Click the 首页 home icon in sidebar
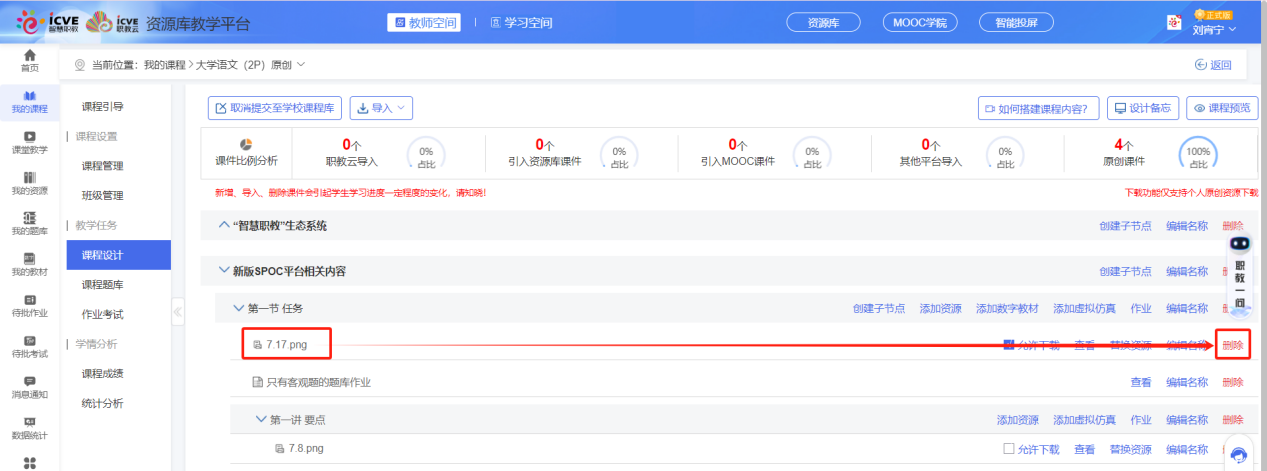Image resolution: width=1267 pixels, height=471 pixels. (30, 55)
